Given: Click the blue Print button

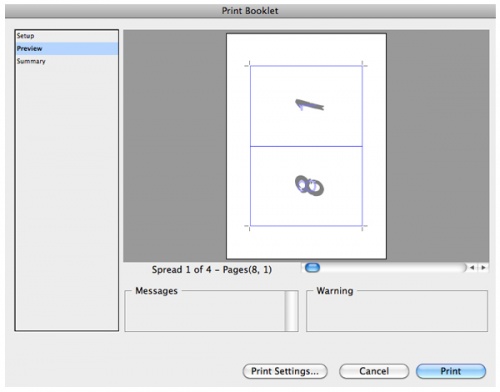Looking at the screenshot, I should [451, 371].
